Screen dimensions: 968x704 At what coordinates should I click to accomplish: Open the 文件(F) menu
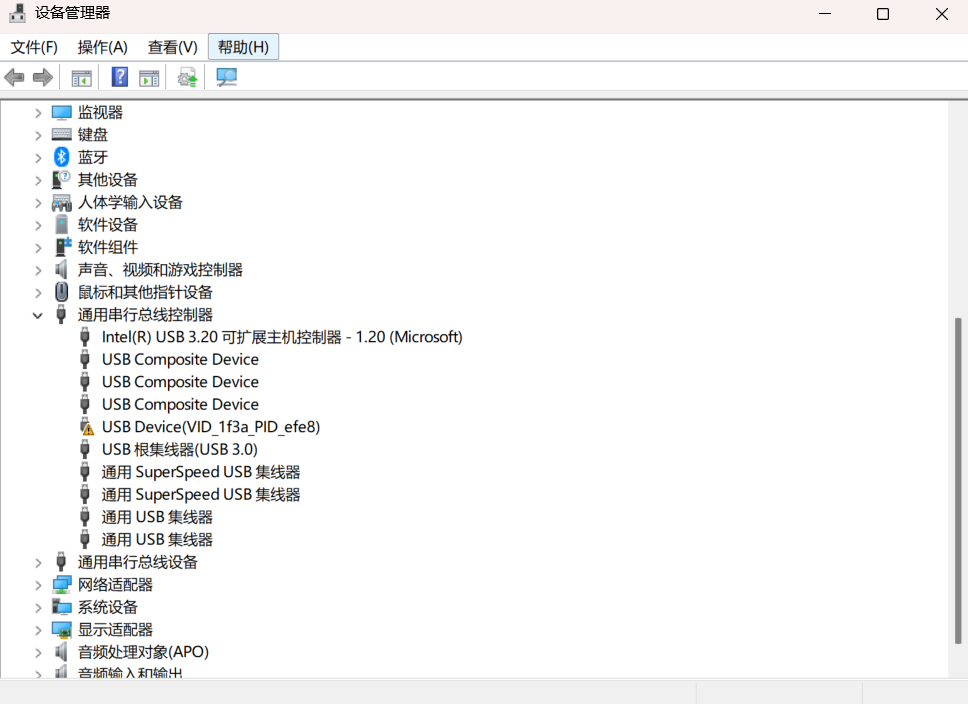click(34, 47)
